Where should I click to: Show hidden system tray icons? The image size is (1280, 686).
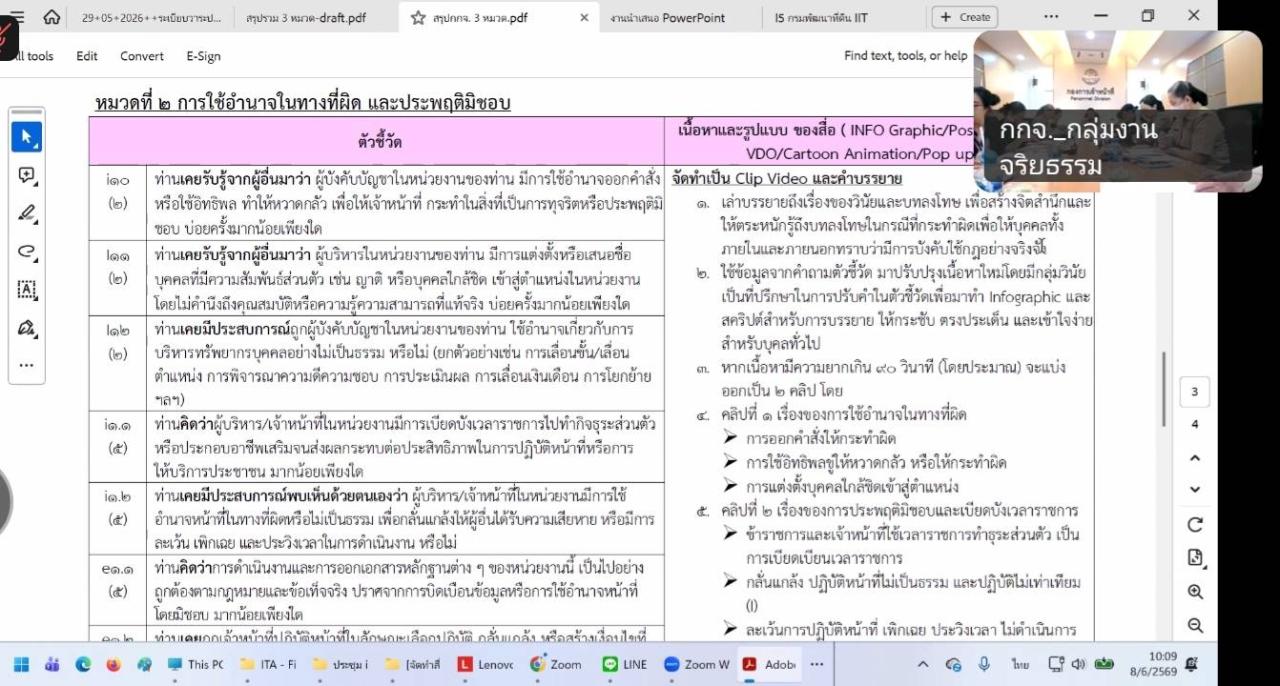(923, 664)
